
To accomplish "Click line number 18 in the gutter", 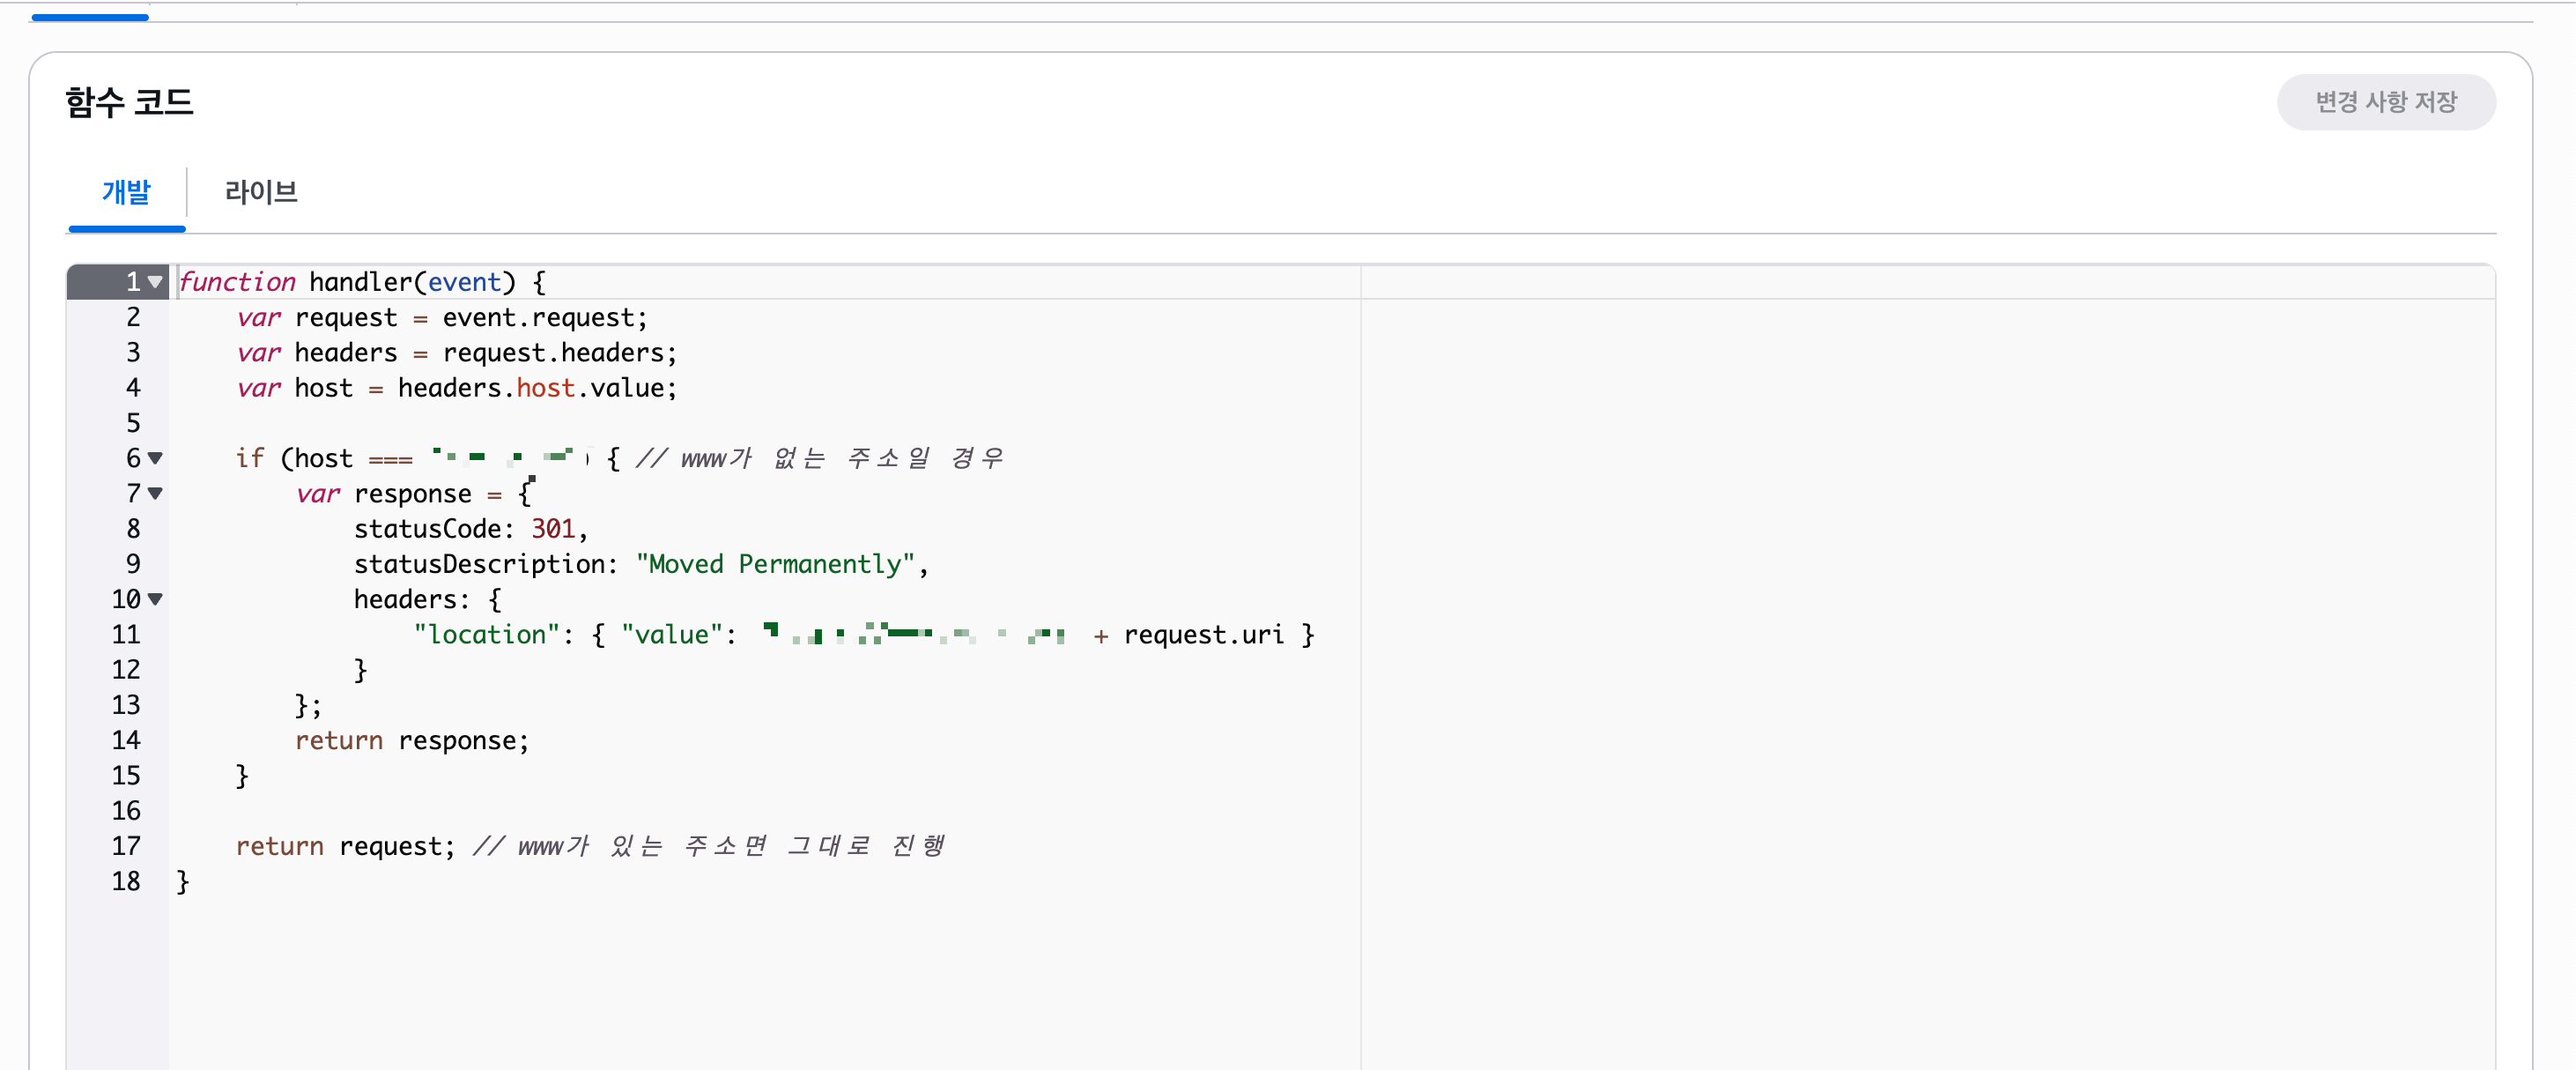I will (x=126, y=881).
